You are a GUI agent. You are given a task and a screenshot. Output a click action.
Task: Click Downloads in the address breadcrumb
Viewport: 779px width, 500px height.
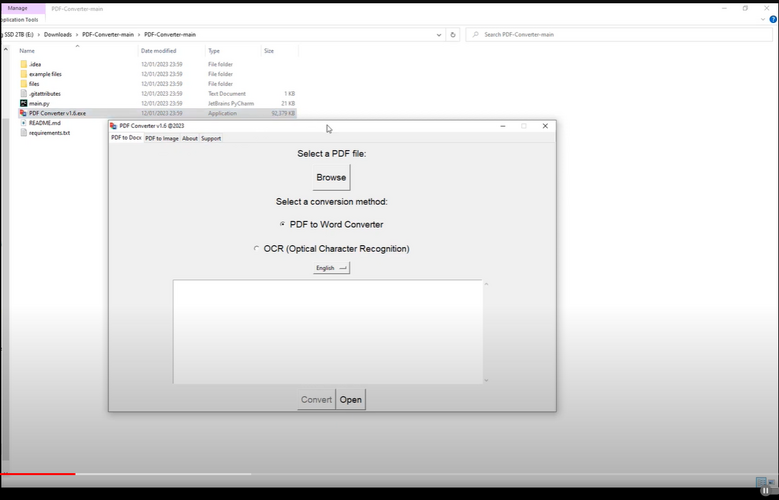click(58, 35)
